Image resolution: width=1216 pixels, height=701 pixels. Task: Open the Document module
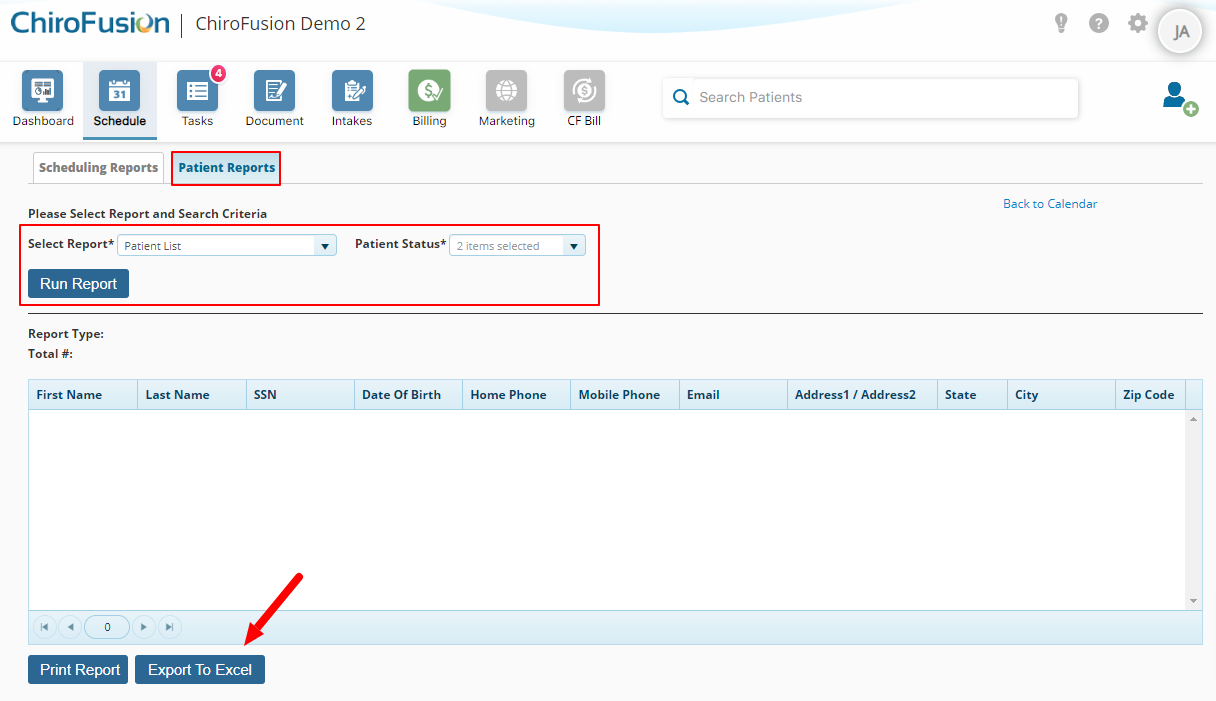click(274, 98)
